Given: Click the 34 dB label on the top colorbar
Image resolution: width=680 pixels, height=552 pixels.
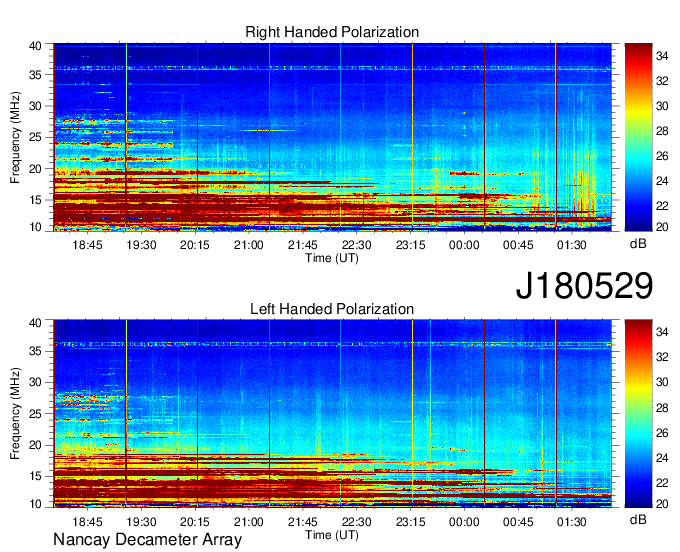Looking at the screenshot, I should pos(662,56).
